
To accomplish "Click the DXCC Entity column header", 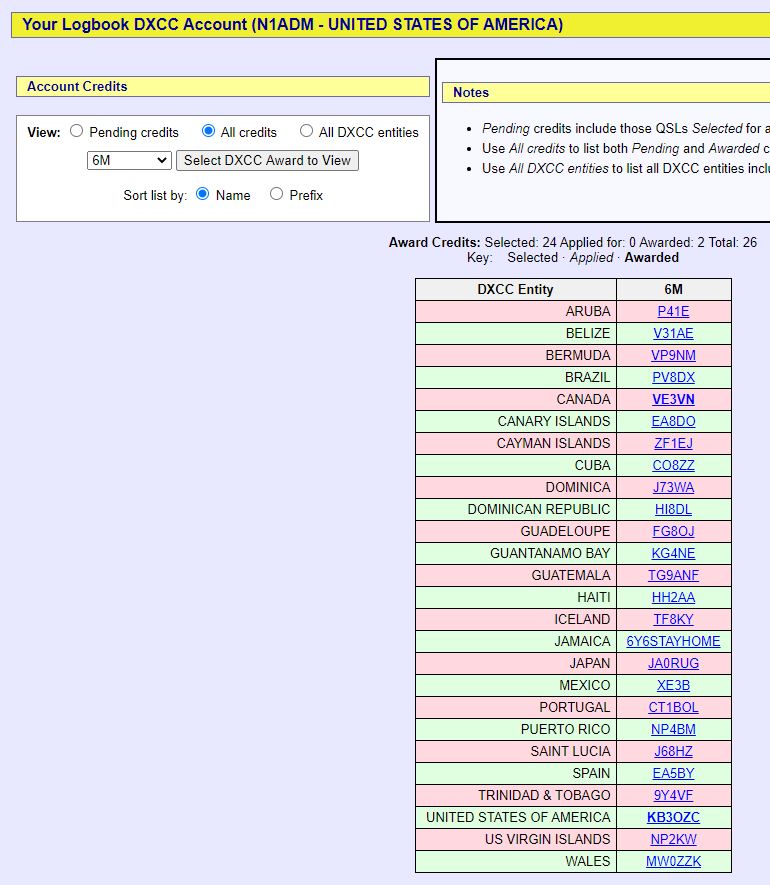I will click(x=515, y=290).
